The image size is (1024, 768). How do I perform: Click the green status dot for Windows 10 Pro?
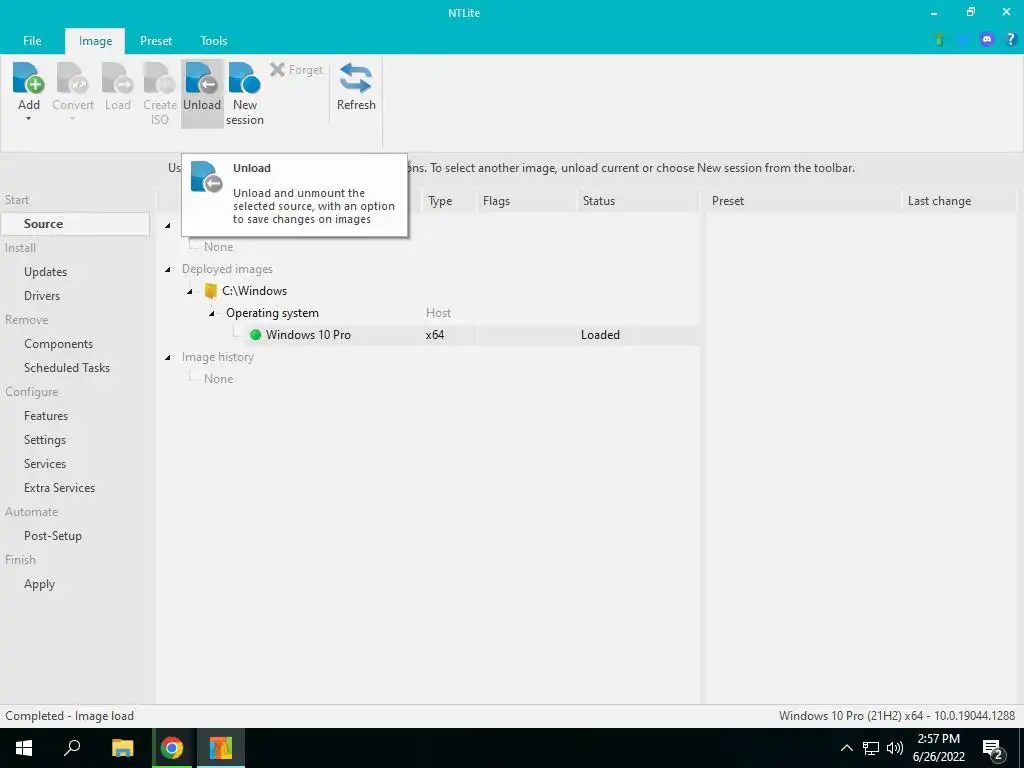pos(255,335)
